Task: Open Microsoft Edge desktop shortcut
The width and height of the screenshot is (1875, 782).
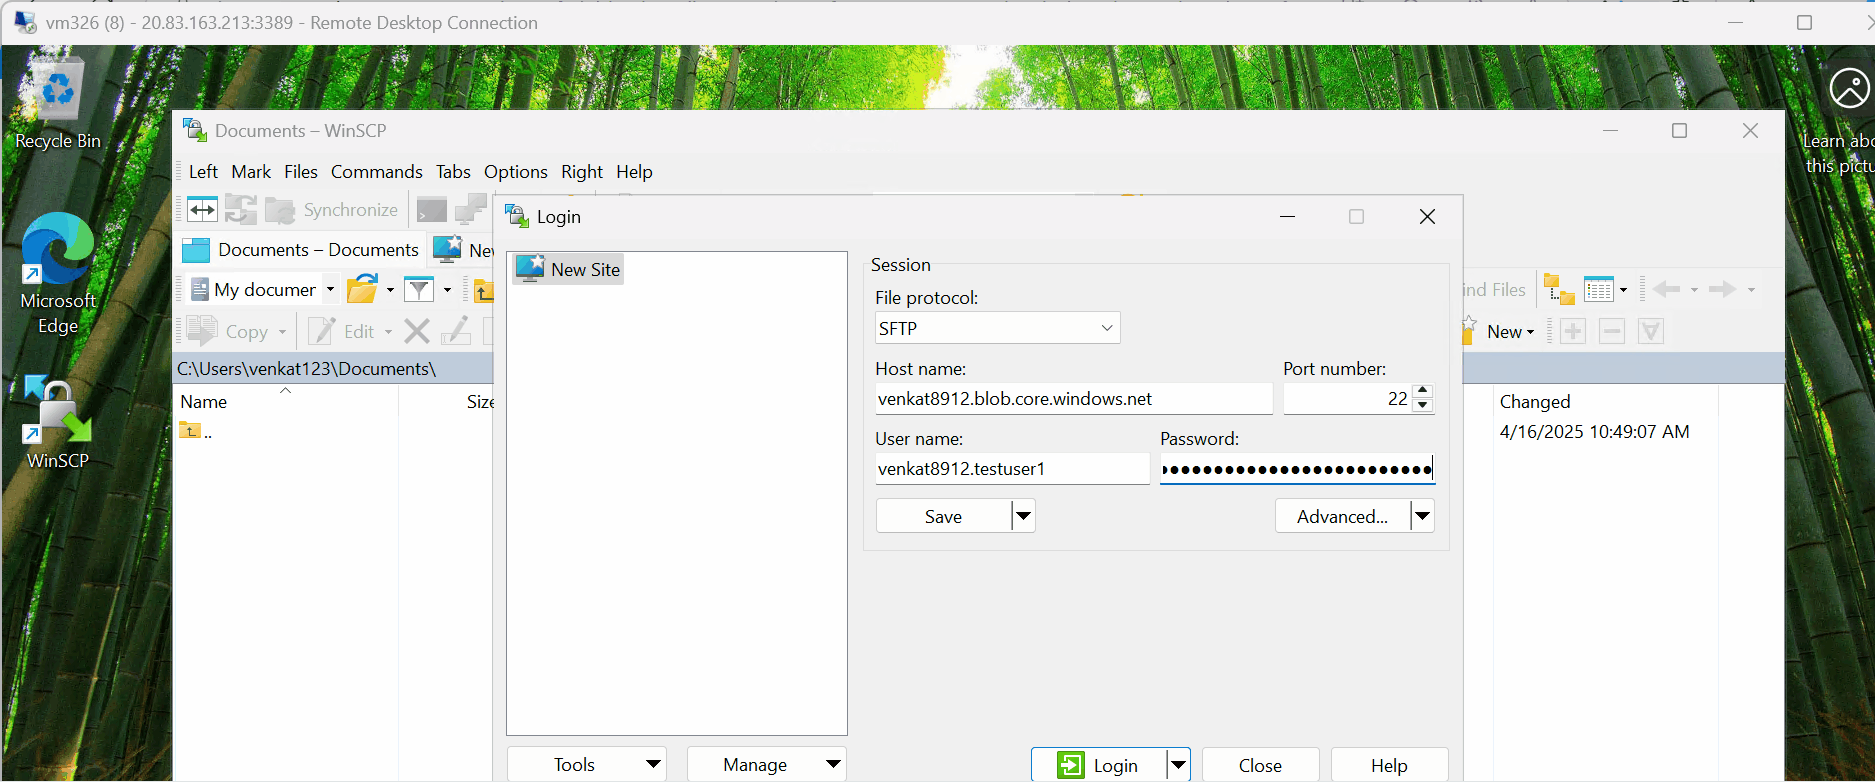Action: (58, 273)
